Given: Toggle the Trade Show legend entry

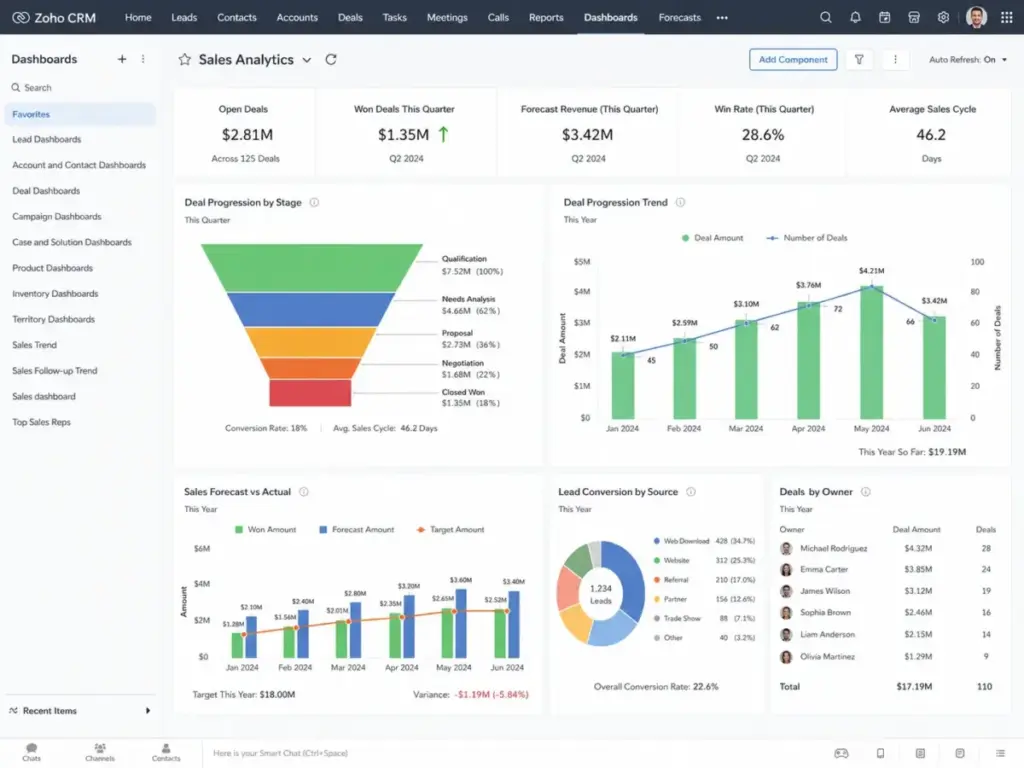Looking at the screenshot, I should coord(704,618).
